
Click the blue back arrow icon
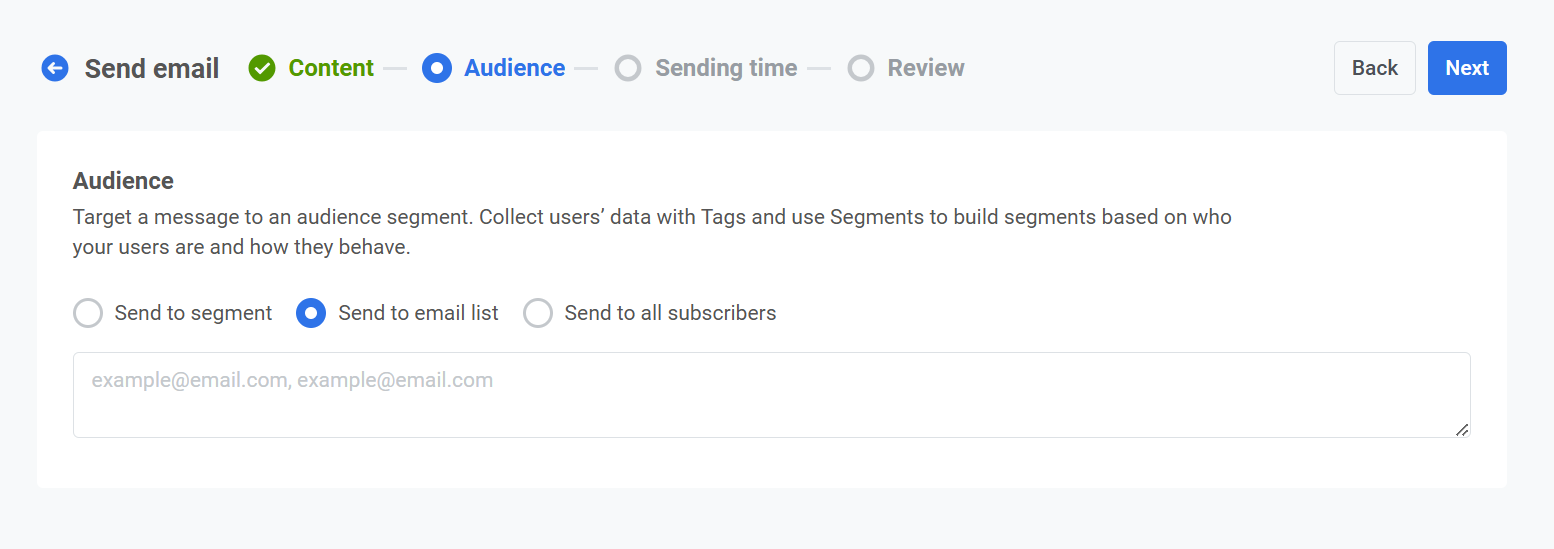[55, 68]
